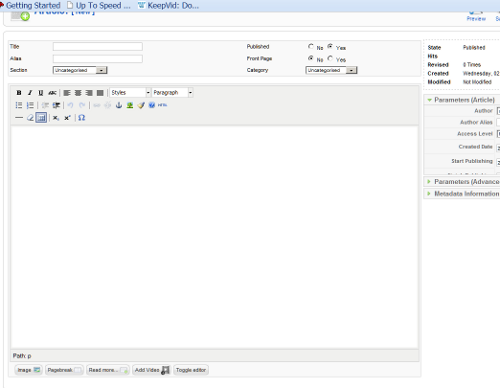Click inside the article text editing area
Image resolution: width=500 pixels, height=388 pixels.
pyautogui.click(x=215, y=237)
